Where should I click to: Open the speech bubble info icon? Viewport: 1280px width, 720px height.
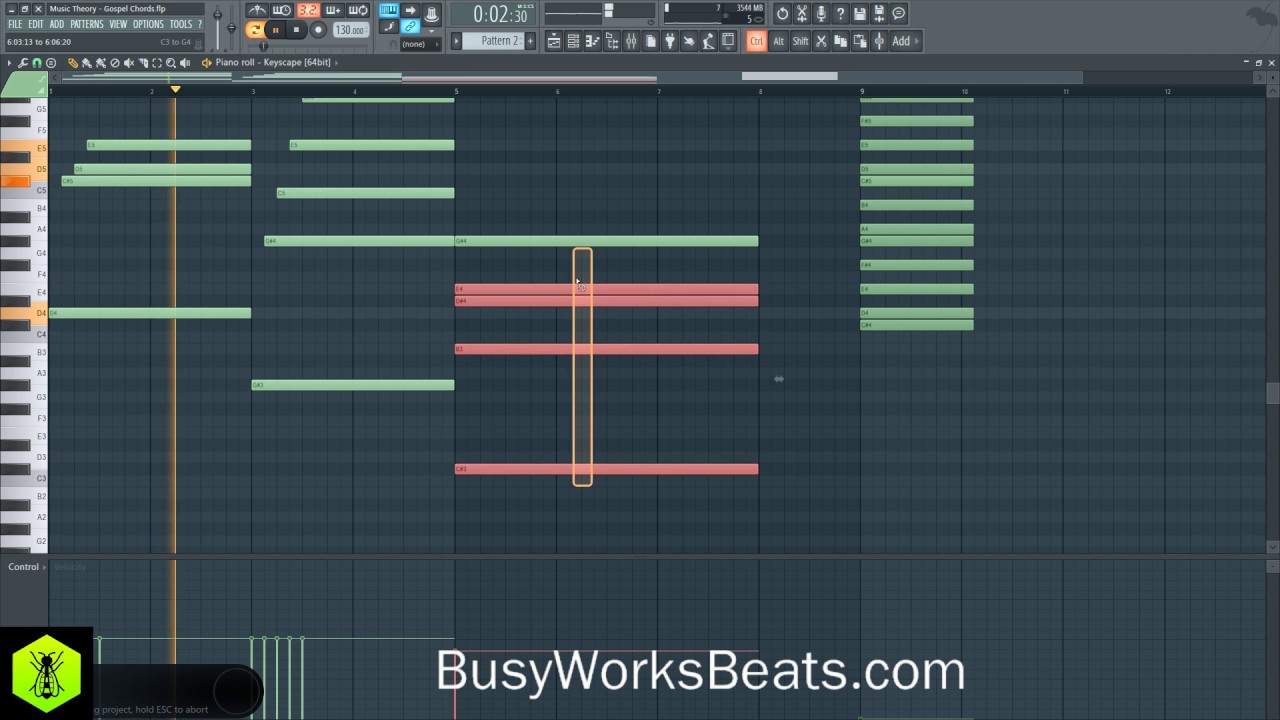899,14
